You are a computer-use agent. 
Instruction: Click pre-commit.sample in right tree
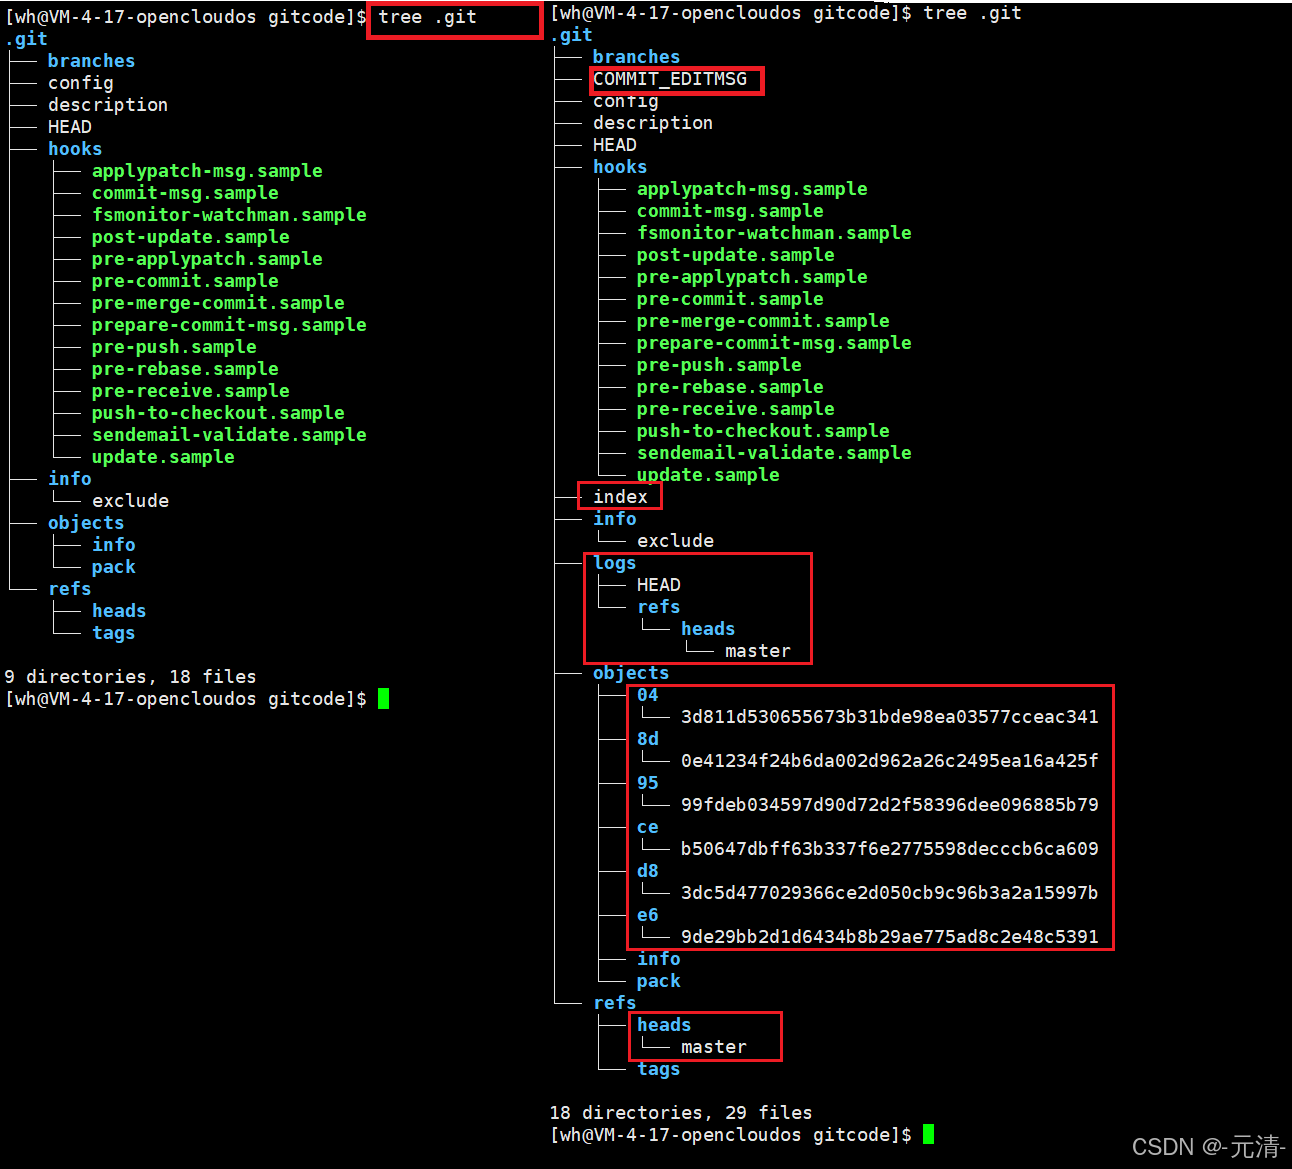click(730, 299)
